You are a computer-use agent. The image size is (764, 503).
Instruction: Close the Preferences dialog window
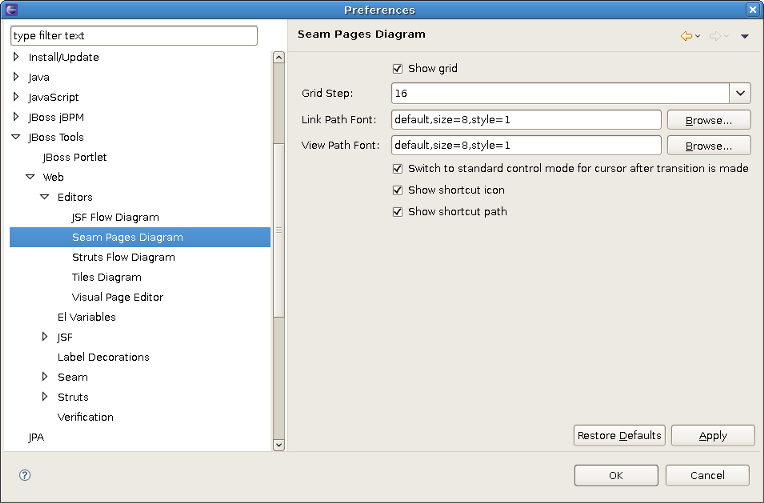tap(752, 9)
